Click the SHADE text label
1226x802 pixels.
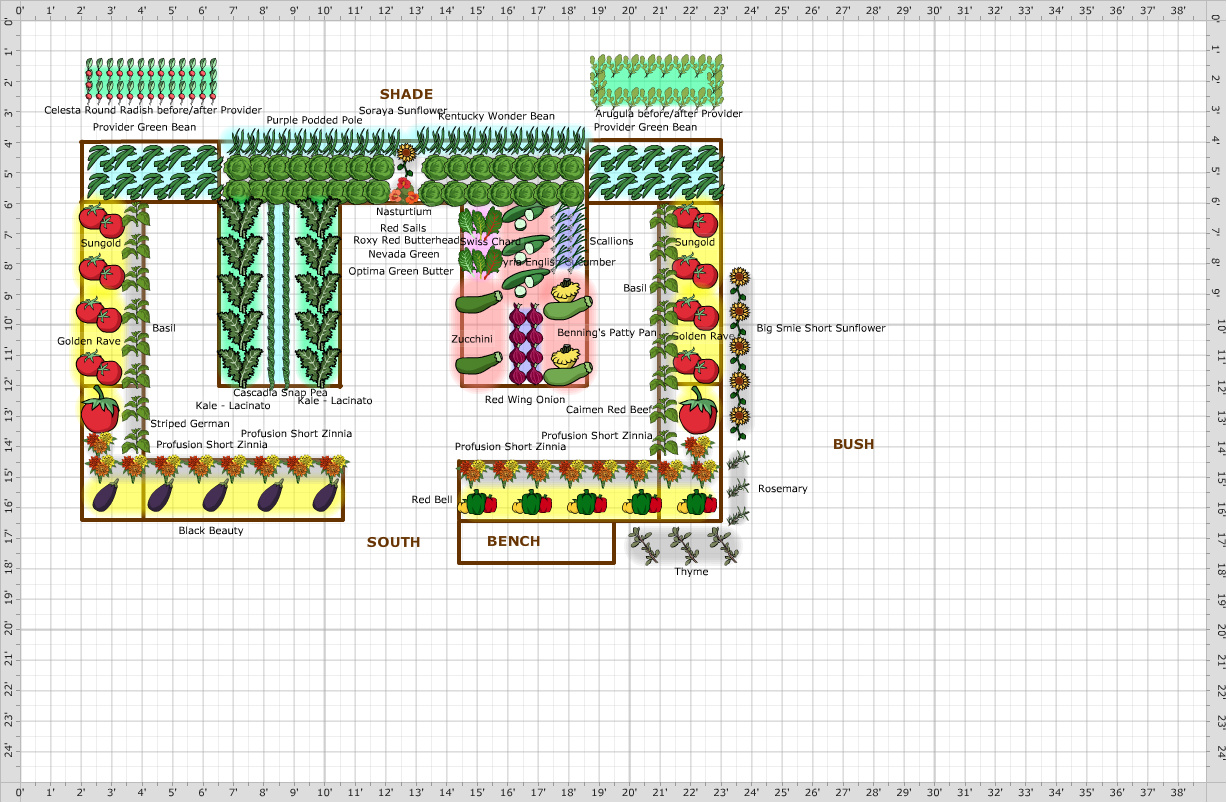pos(406,93)
